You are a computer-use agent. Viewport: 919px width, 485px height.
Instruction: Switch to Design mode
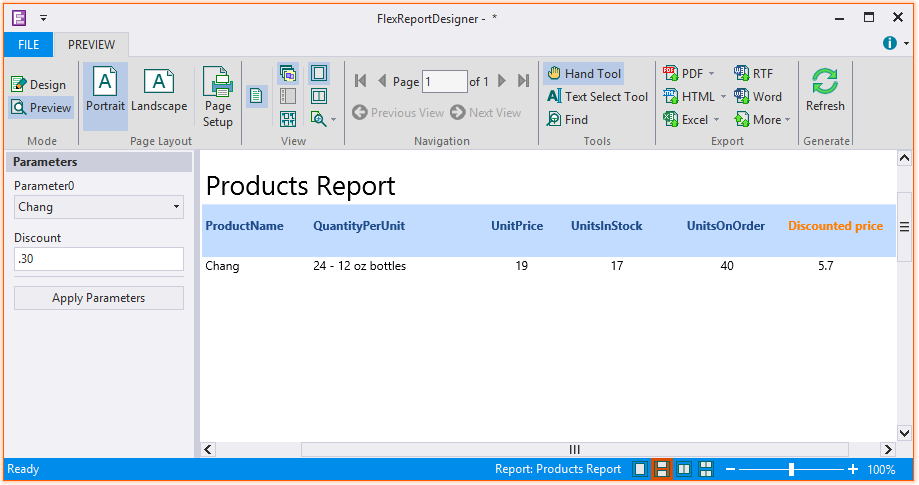[39, 85]
